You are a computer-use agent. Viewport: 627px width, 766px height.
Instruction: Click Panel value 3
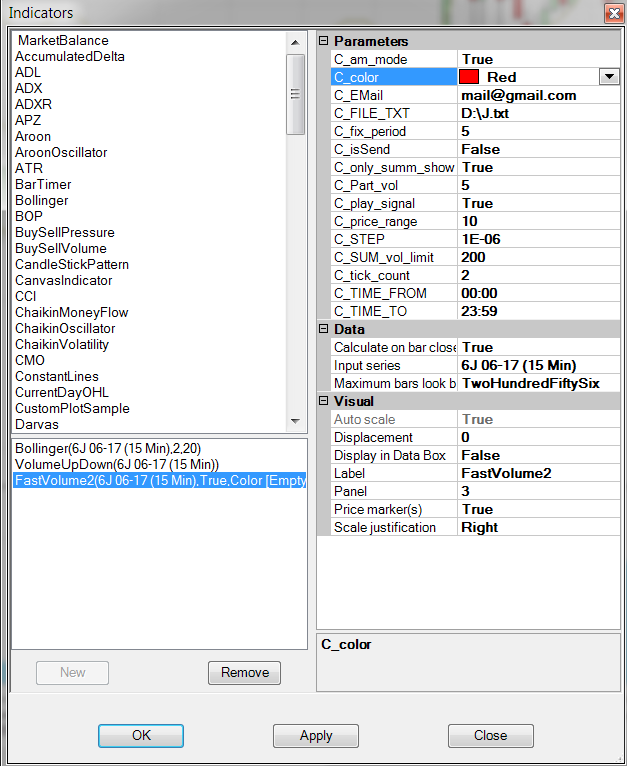click(539, 491)
